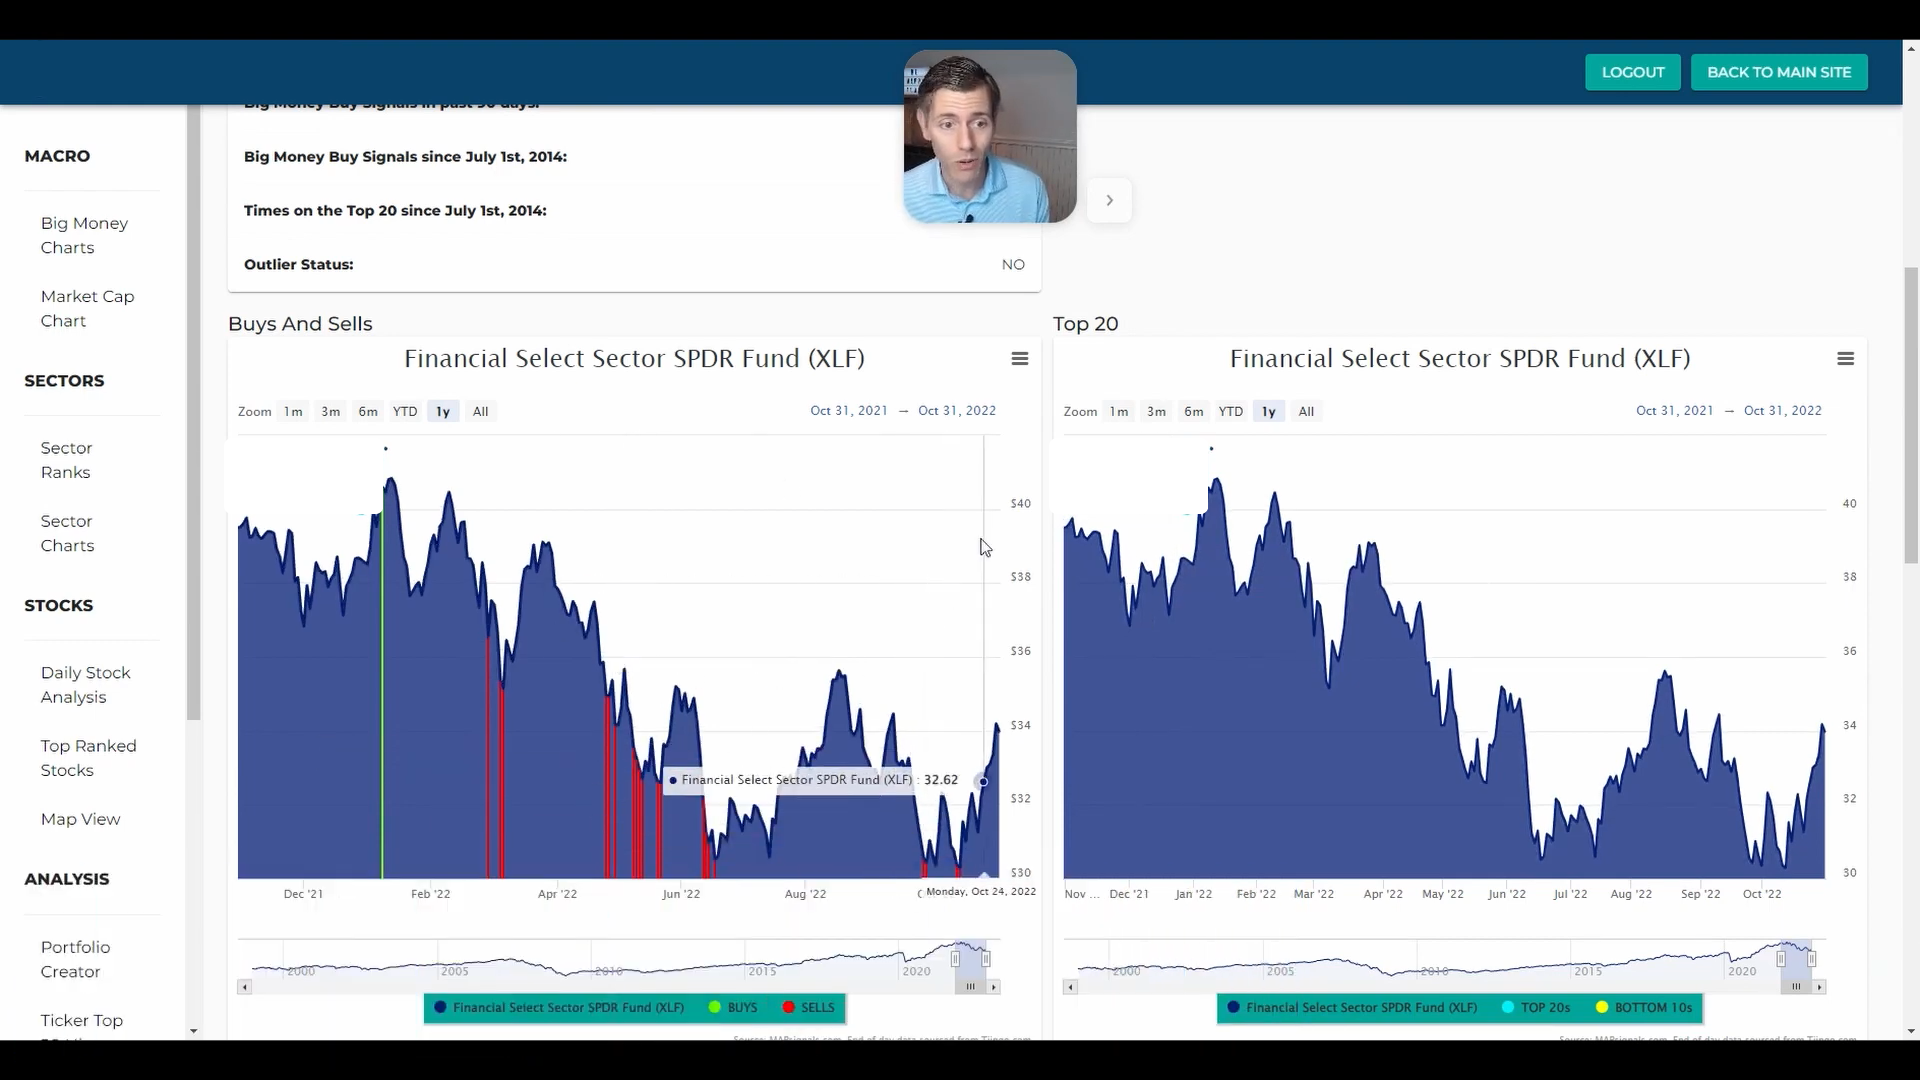Toggle SELLS series in legend
The width and height of the screenshot is (1920, 1080).
tap(808, 1008)
